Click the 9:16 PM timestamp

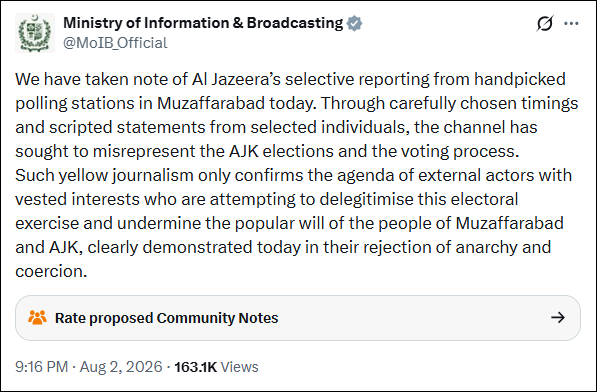[42, 367]
